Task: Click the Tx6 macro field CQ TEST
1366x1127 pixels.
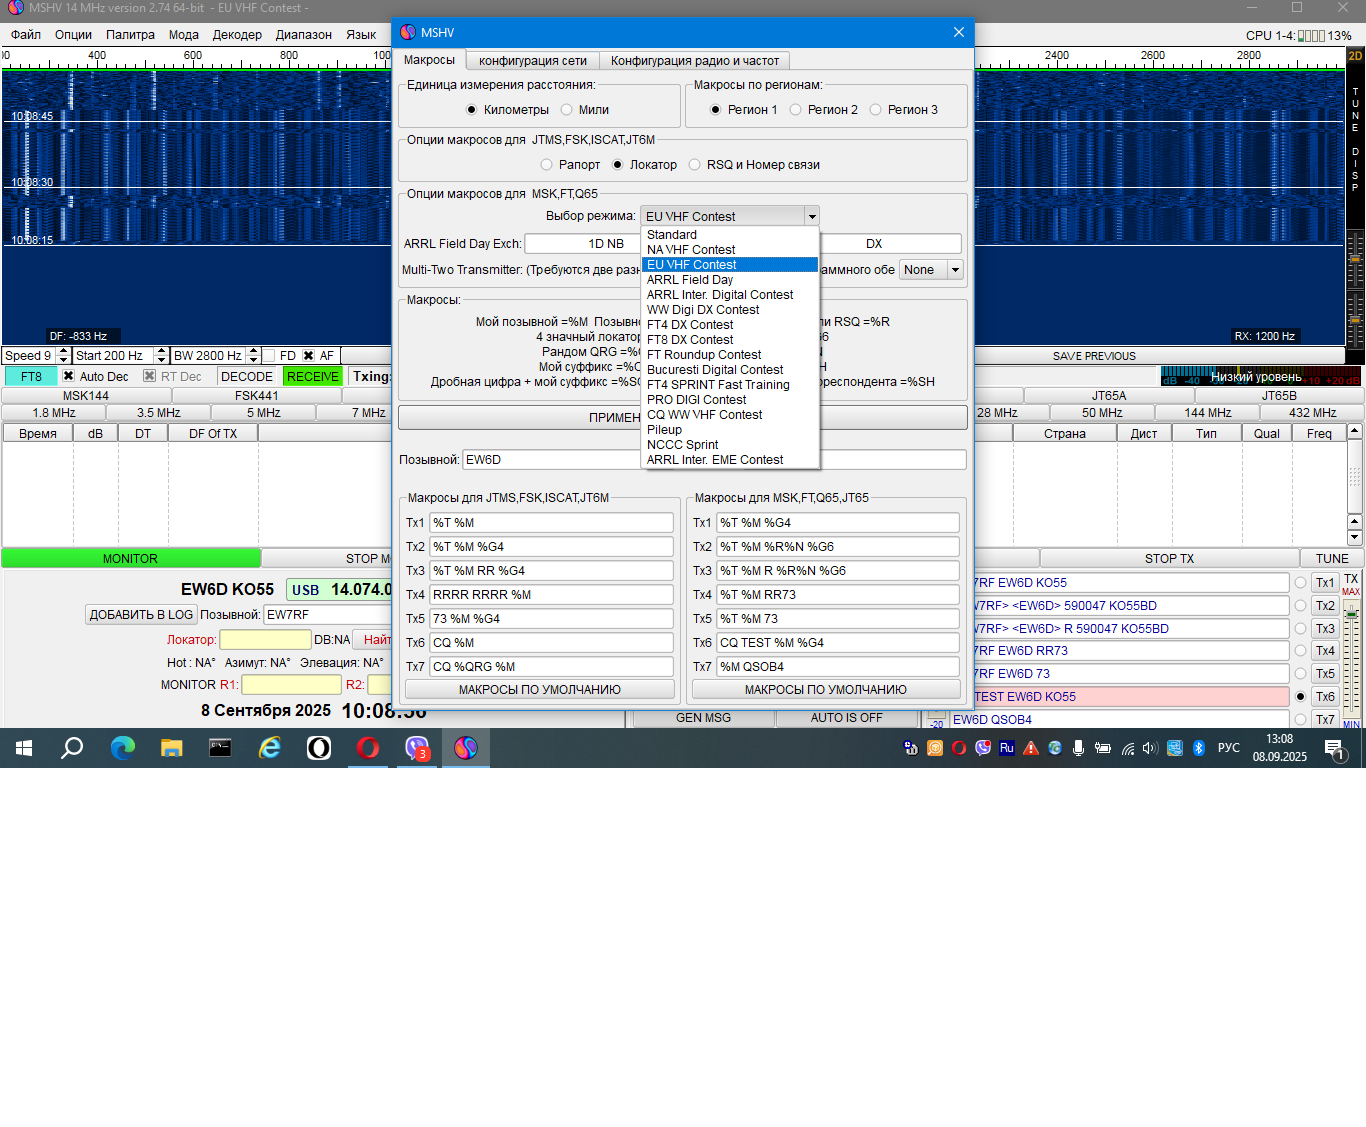Action: click(837, 643)
